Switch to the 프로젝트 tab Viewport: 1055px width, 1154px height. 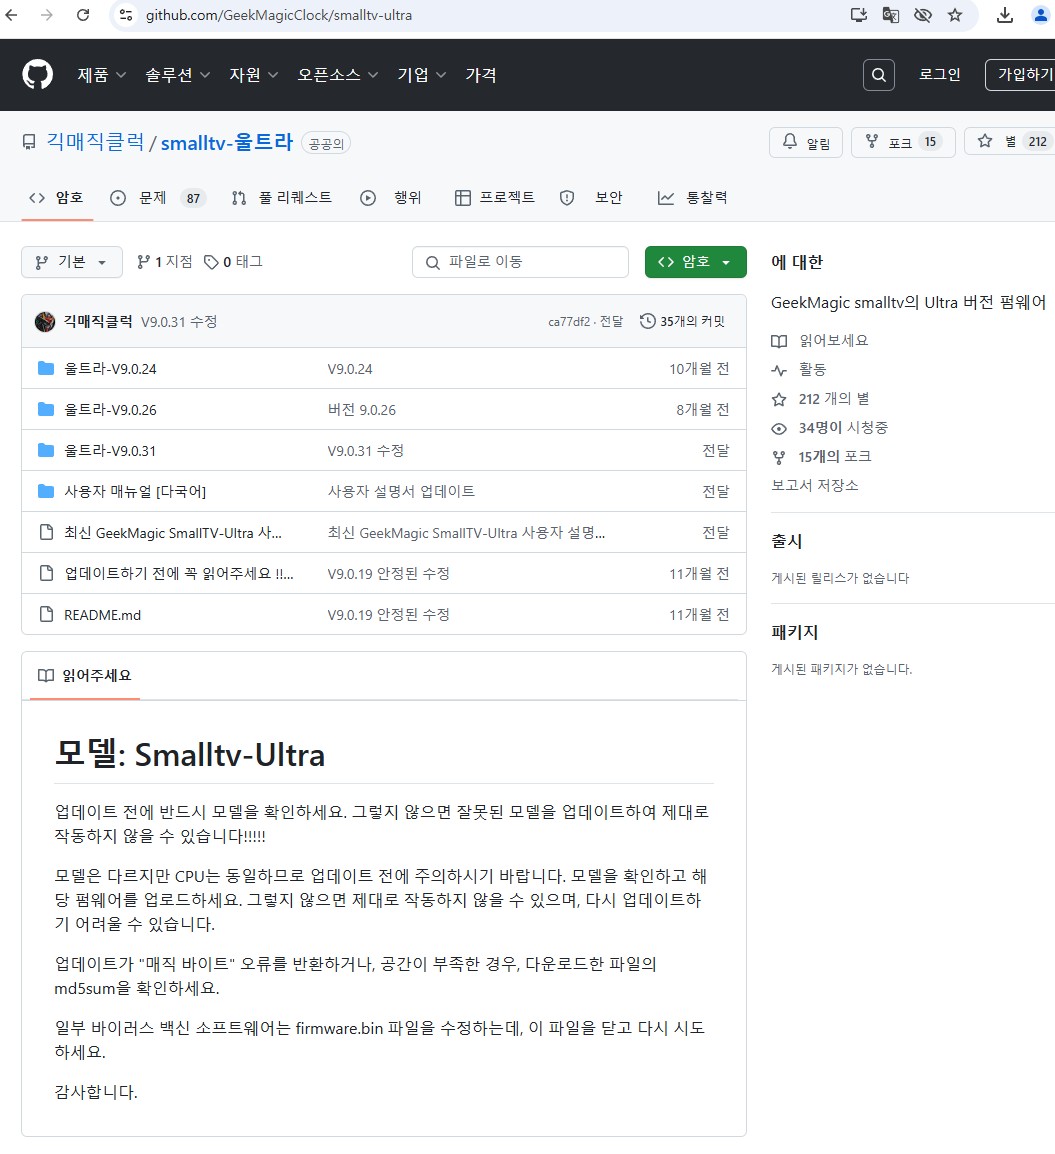tap(495, 197)
